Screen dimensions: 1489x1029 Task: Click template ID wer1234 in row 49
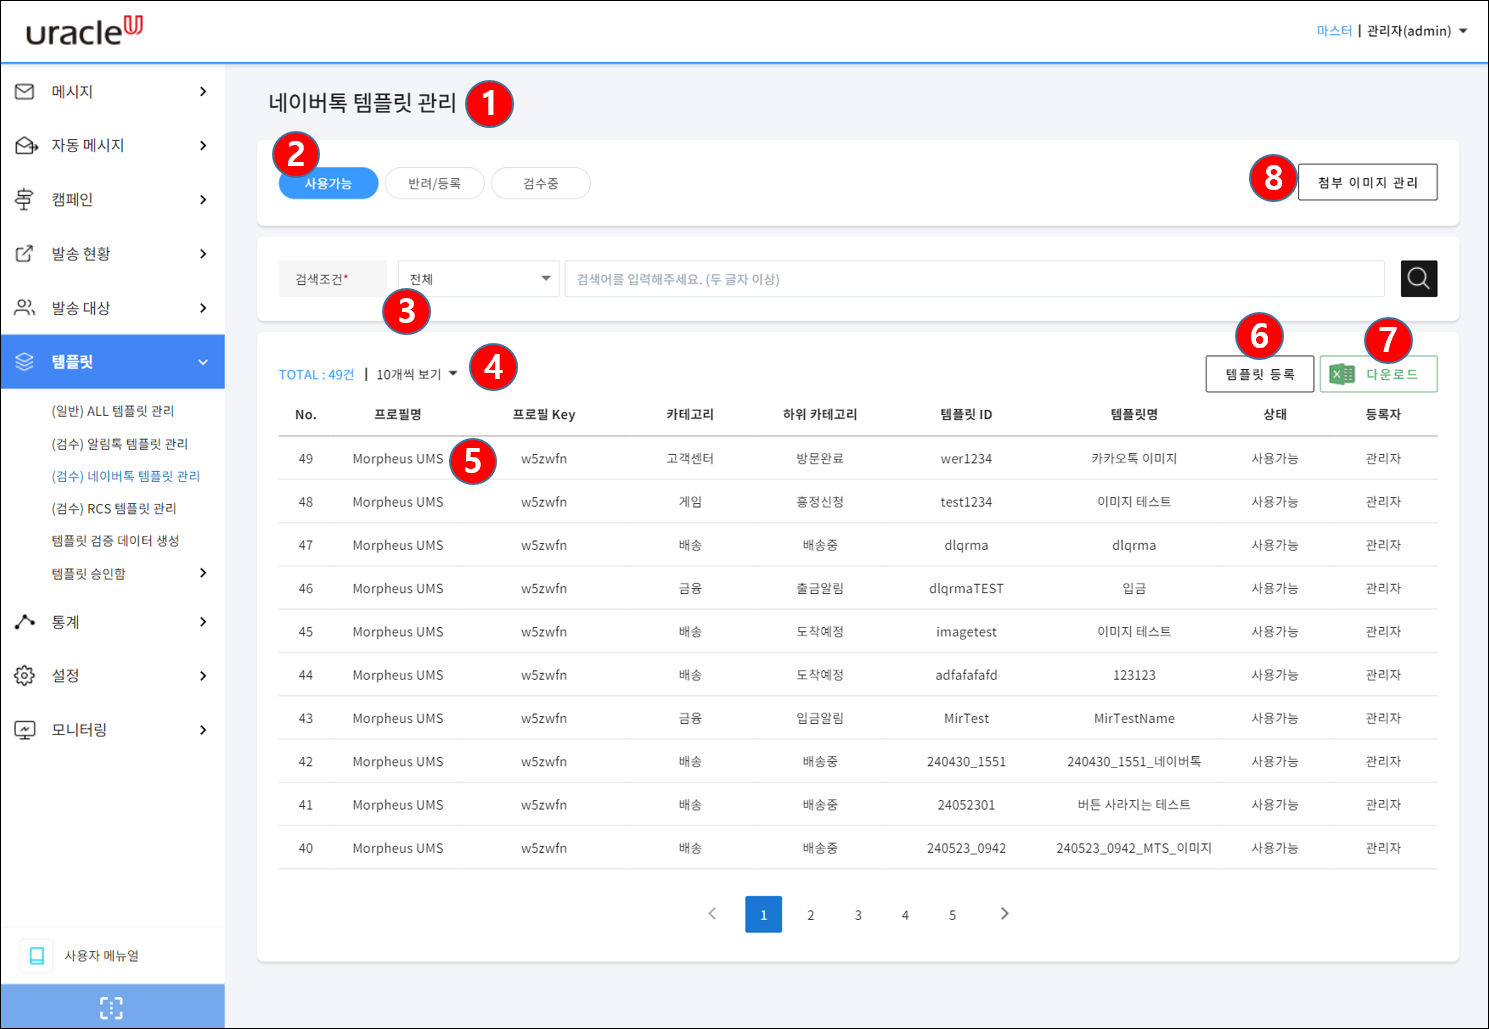click(x=966, y=459)
